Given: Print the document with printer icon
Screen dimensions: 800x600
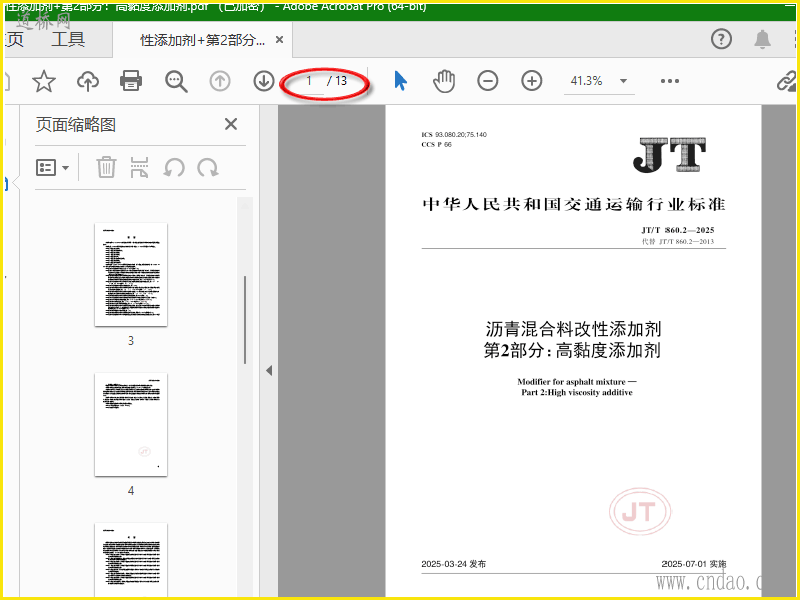Looking at the screenshot, I should [131, 81].
